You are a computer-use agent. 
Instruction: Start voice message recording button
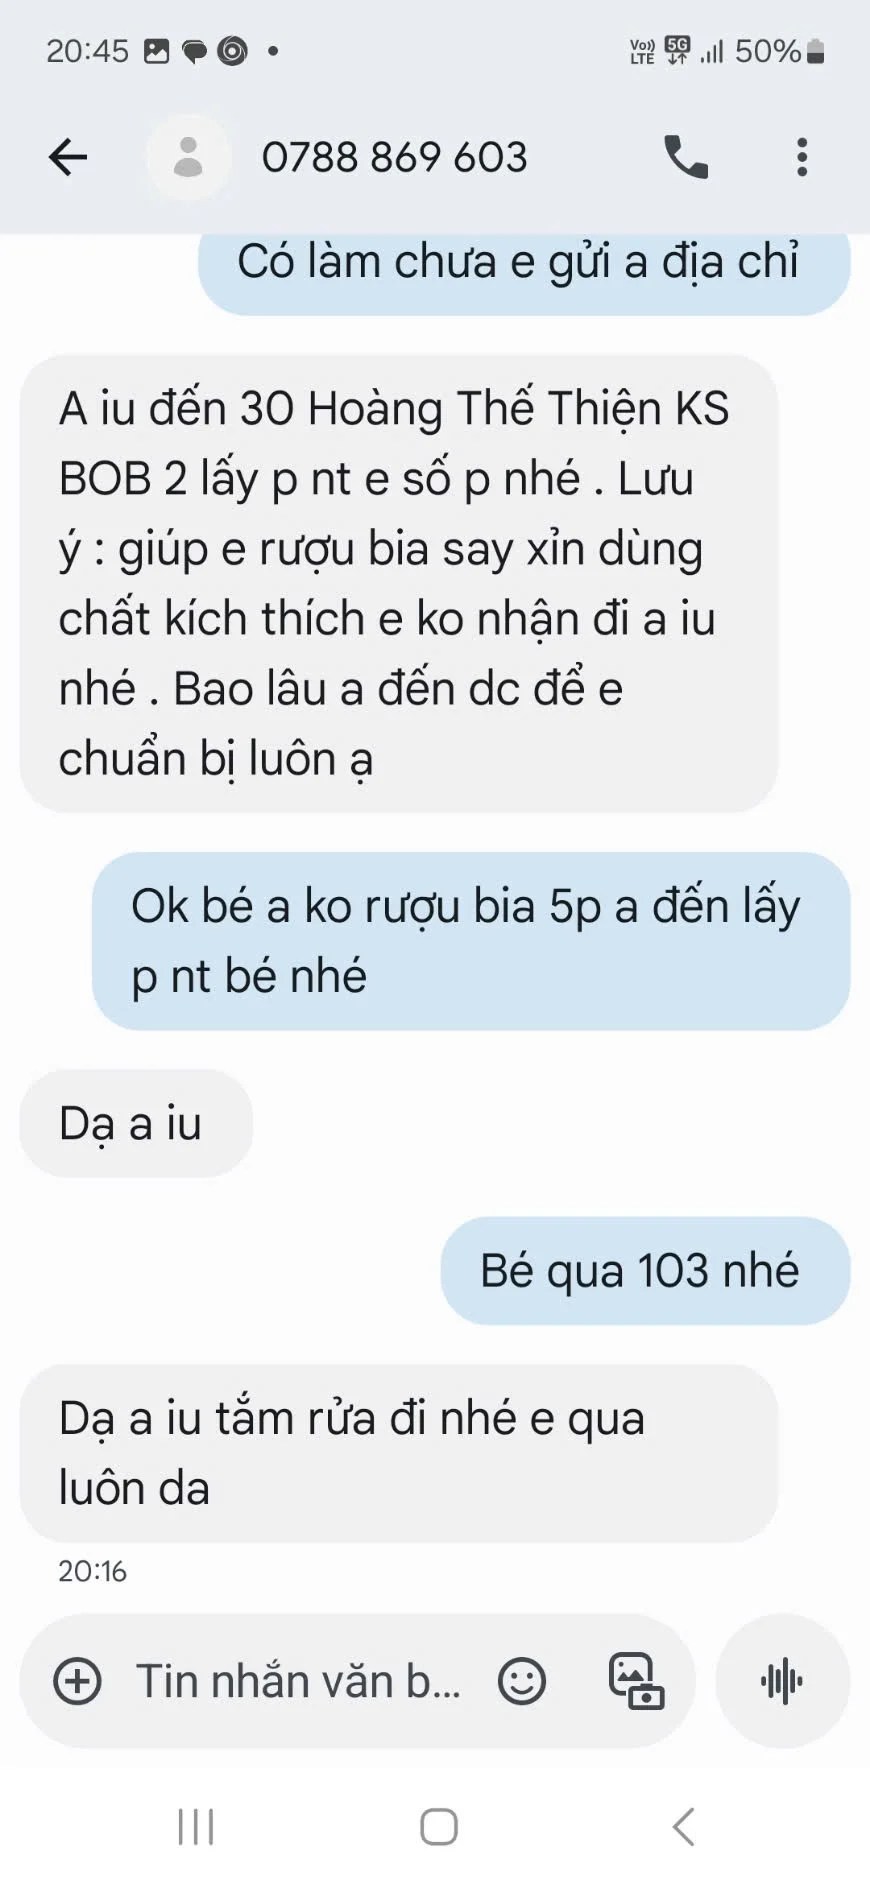tap(782, 1680)
